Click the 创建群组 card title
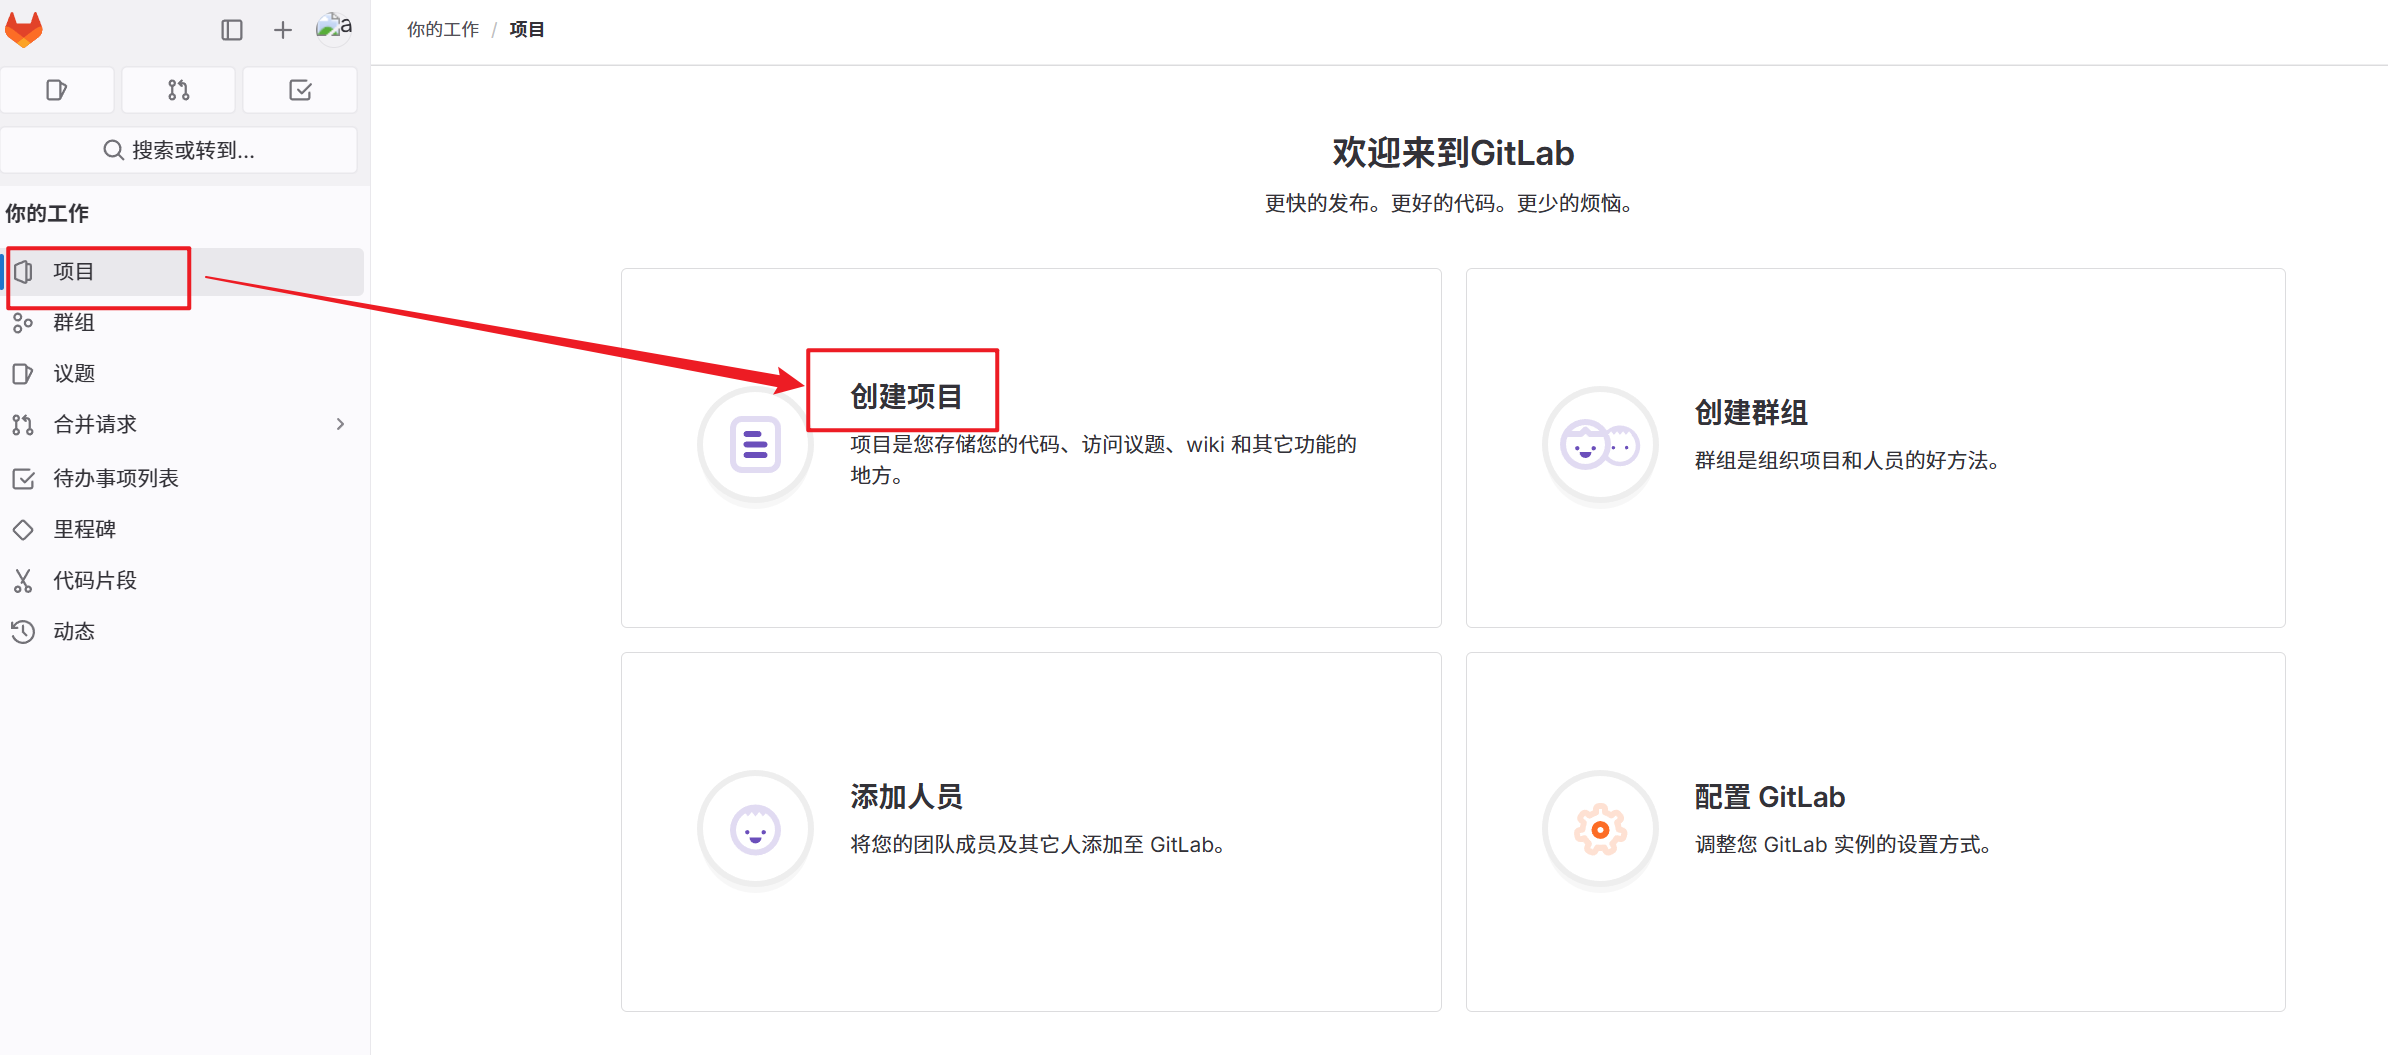Viewport: 2388px width, 1055px height. (x=1751, y=413)
